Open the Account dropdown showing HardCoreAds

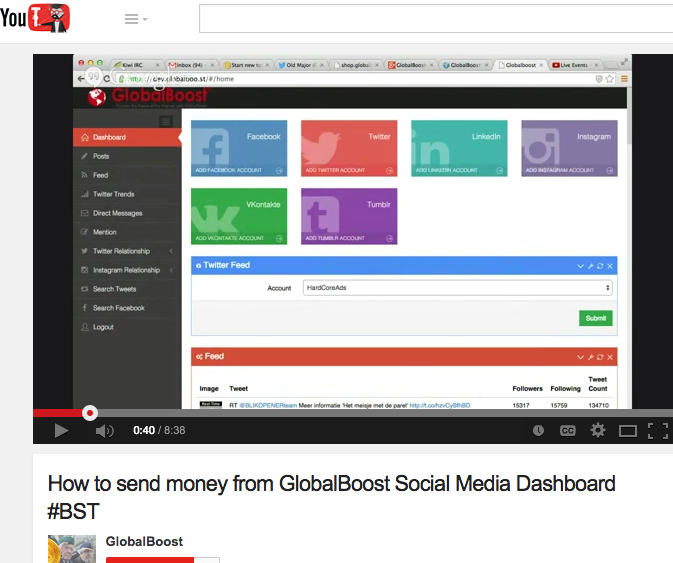point(458,288)
